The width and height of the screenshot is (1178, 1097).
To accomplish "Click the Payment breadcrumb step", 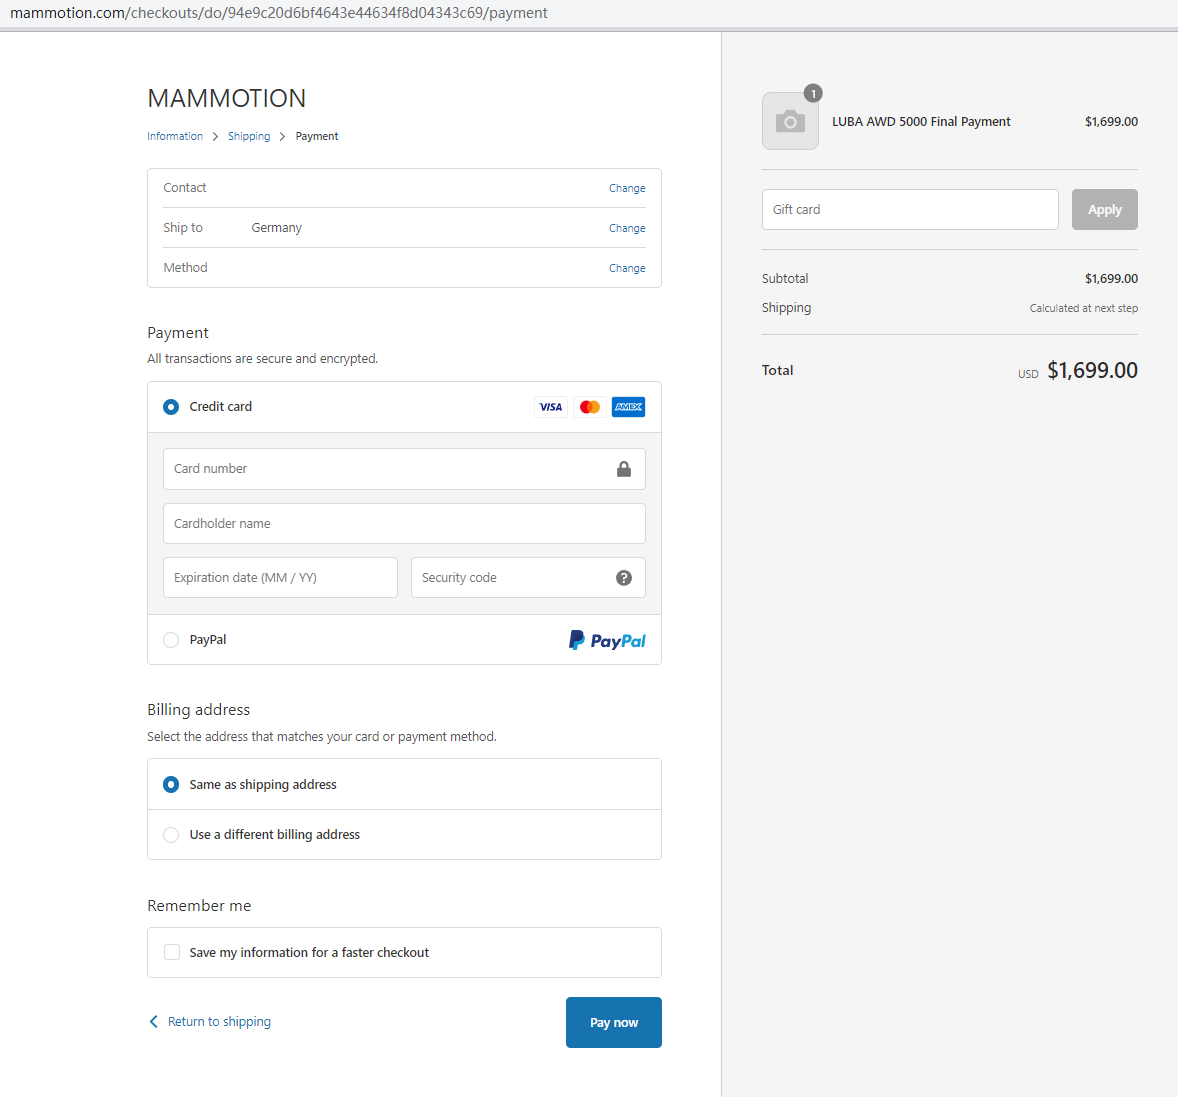I will click(x=316, y=136).
